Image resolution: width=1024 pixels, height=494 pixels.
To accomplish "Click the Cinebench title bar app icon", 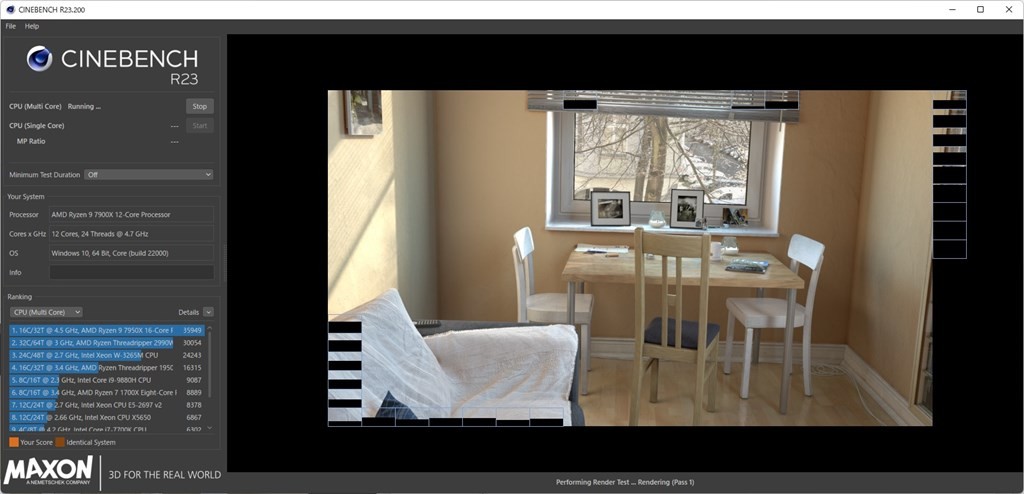I will click(x=10, y=9).
